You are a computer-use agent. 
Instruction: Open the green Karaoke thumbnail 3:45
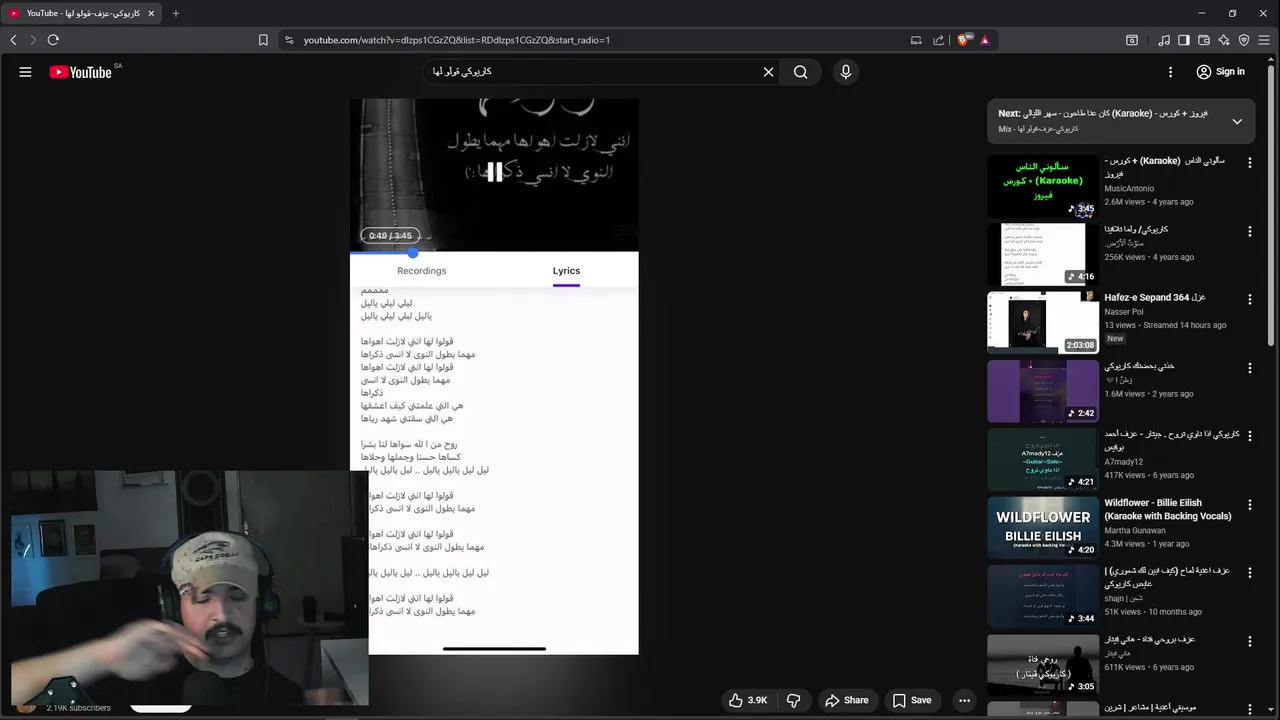[x=1043, y=185]
